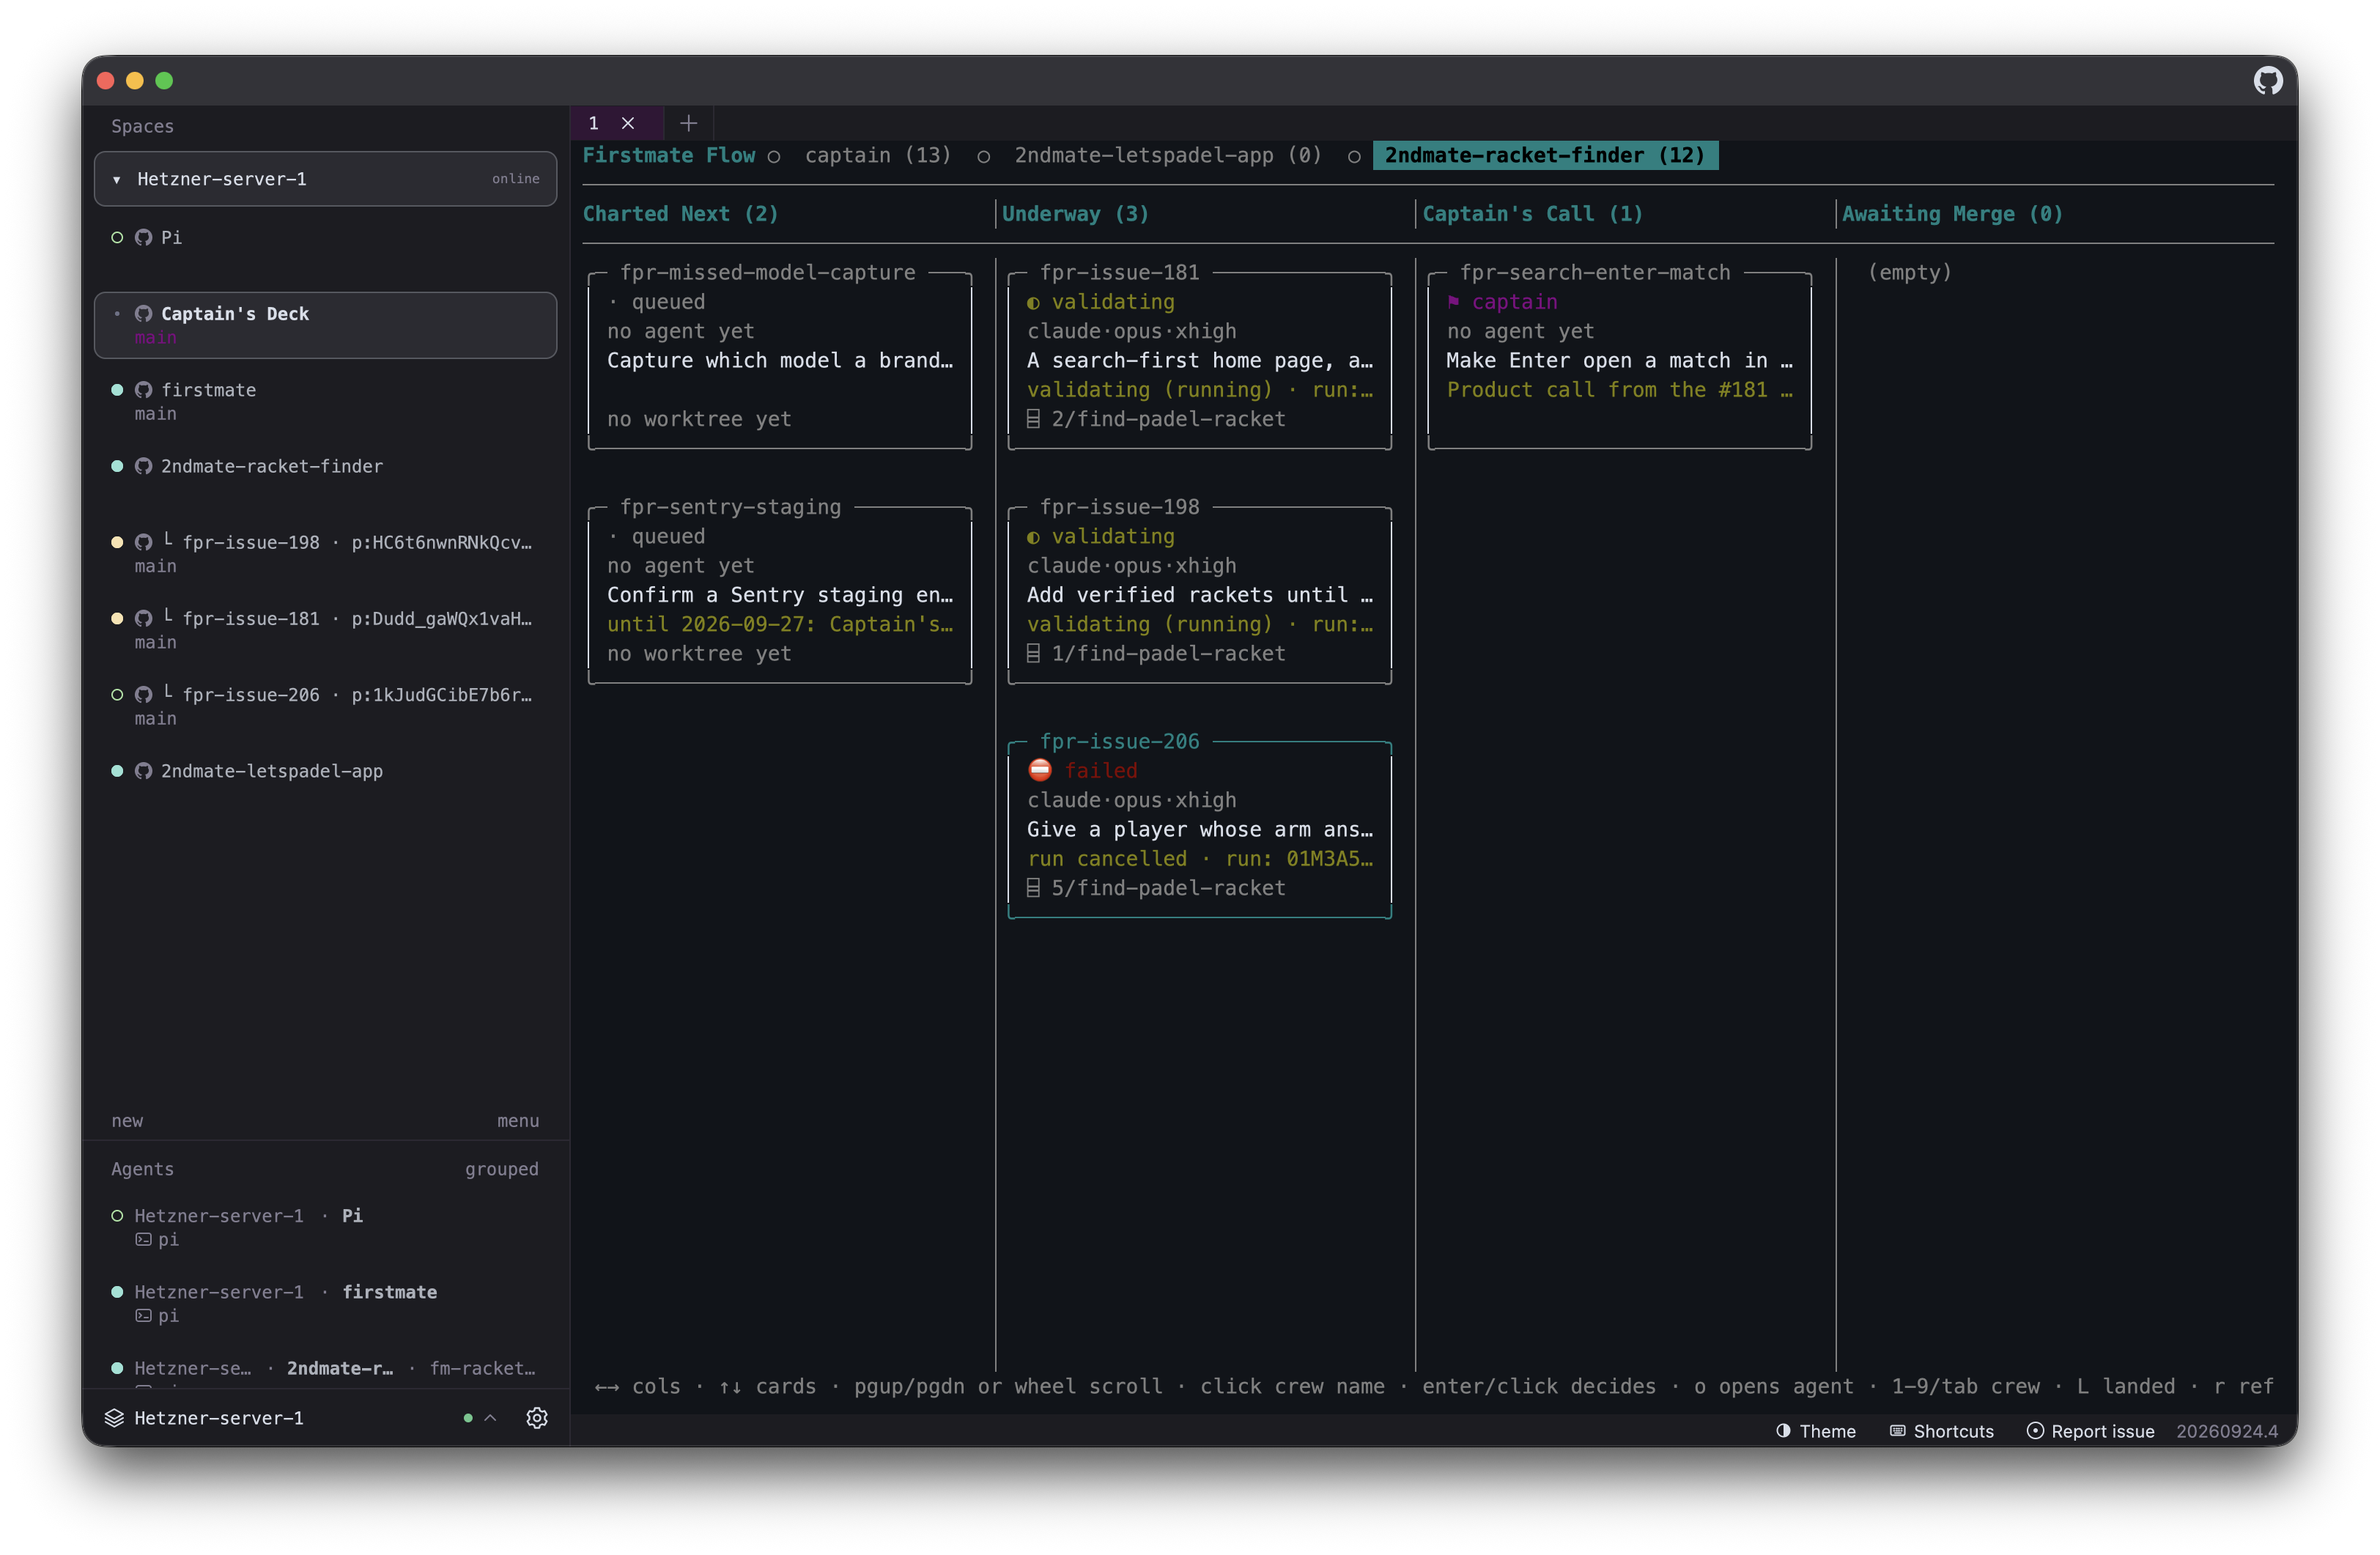Select the Captain's Deck space
This screenshot has width=2380, height=1555.
(x=325, y=325)
